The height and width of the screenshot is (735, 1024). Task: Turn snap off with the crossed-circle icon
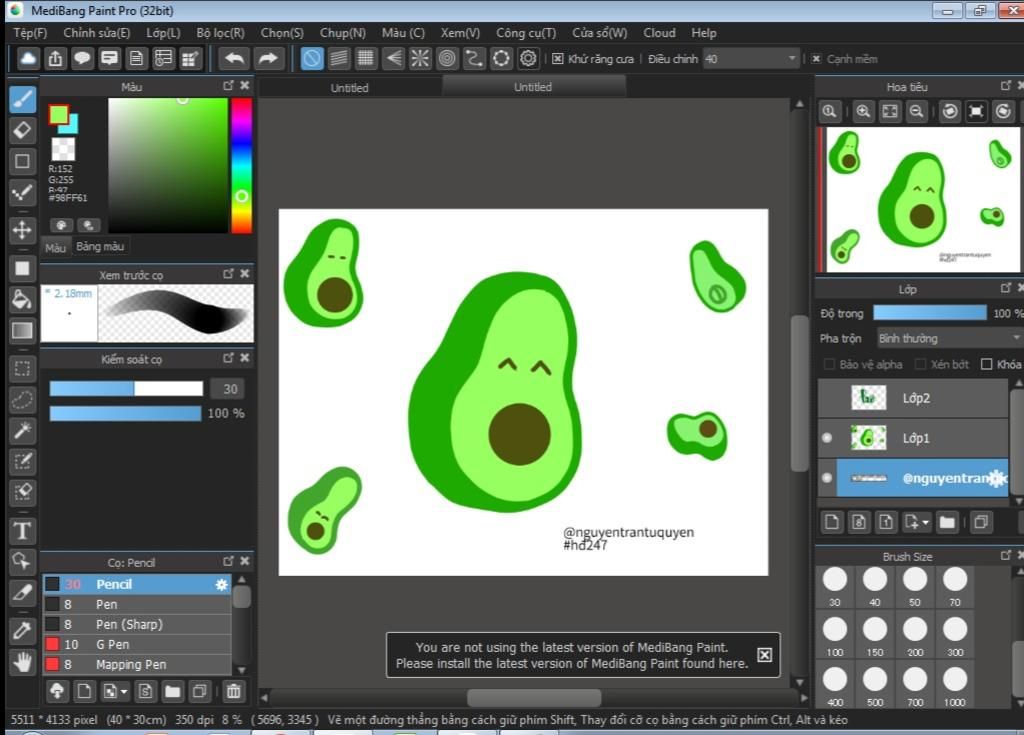312,59
